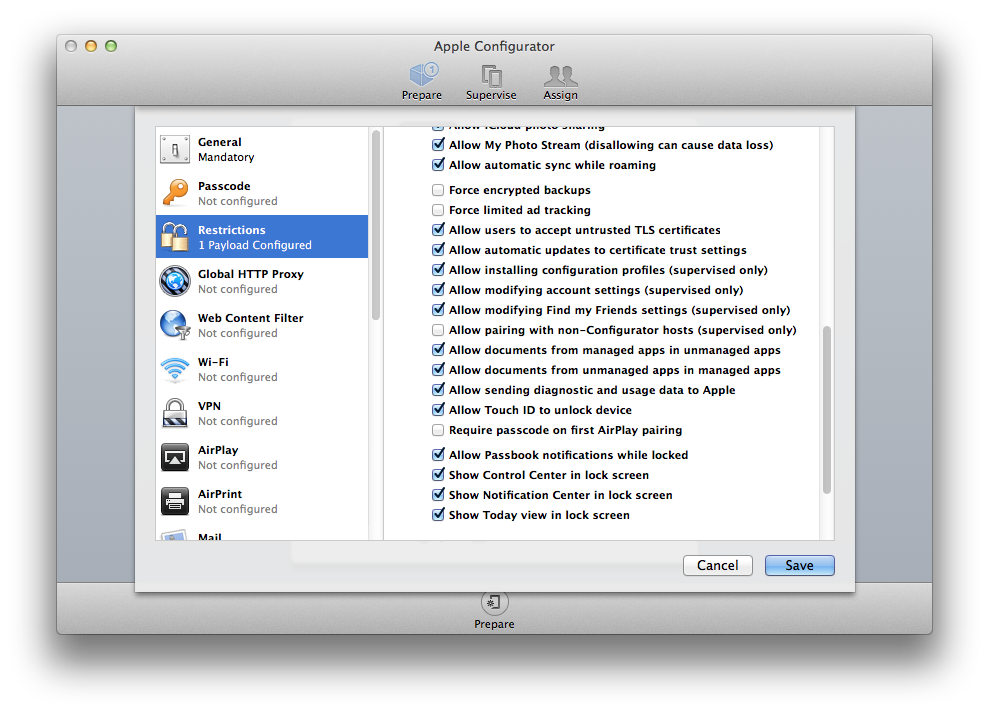Select the VPN row label
The image size is (989, 713).
[x=209, y=406]
